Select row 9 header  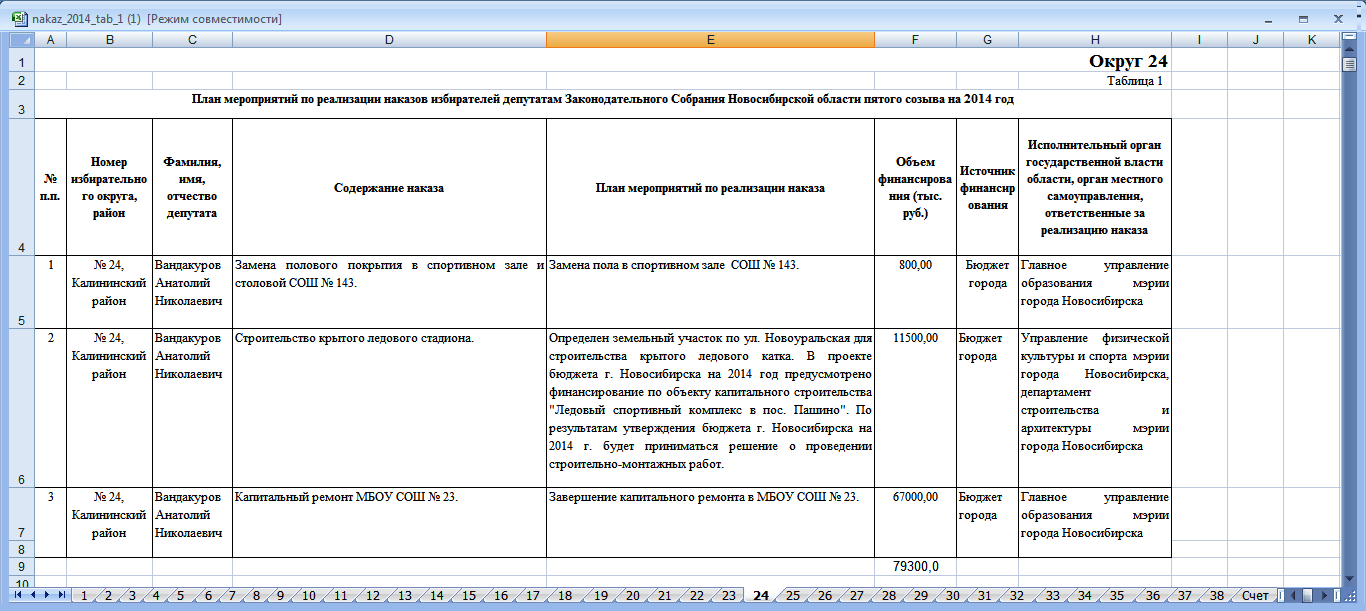coord(22,567)
